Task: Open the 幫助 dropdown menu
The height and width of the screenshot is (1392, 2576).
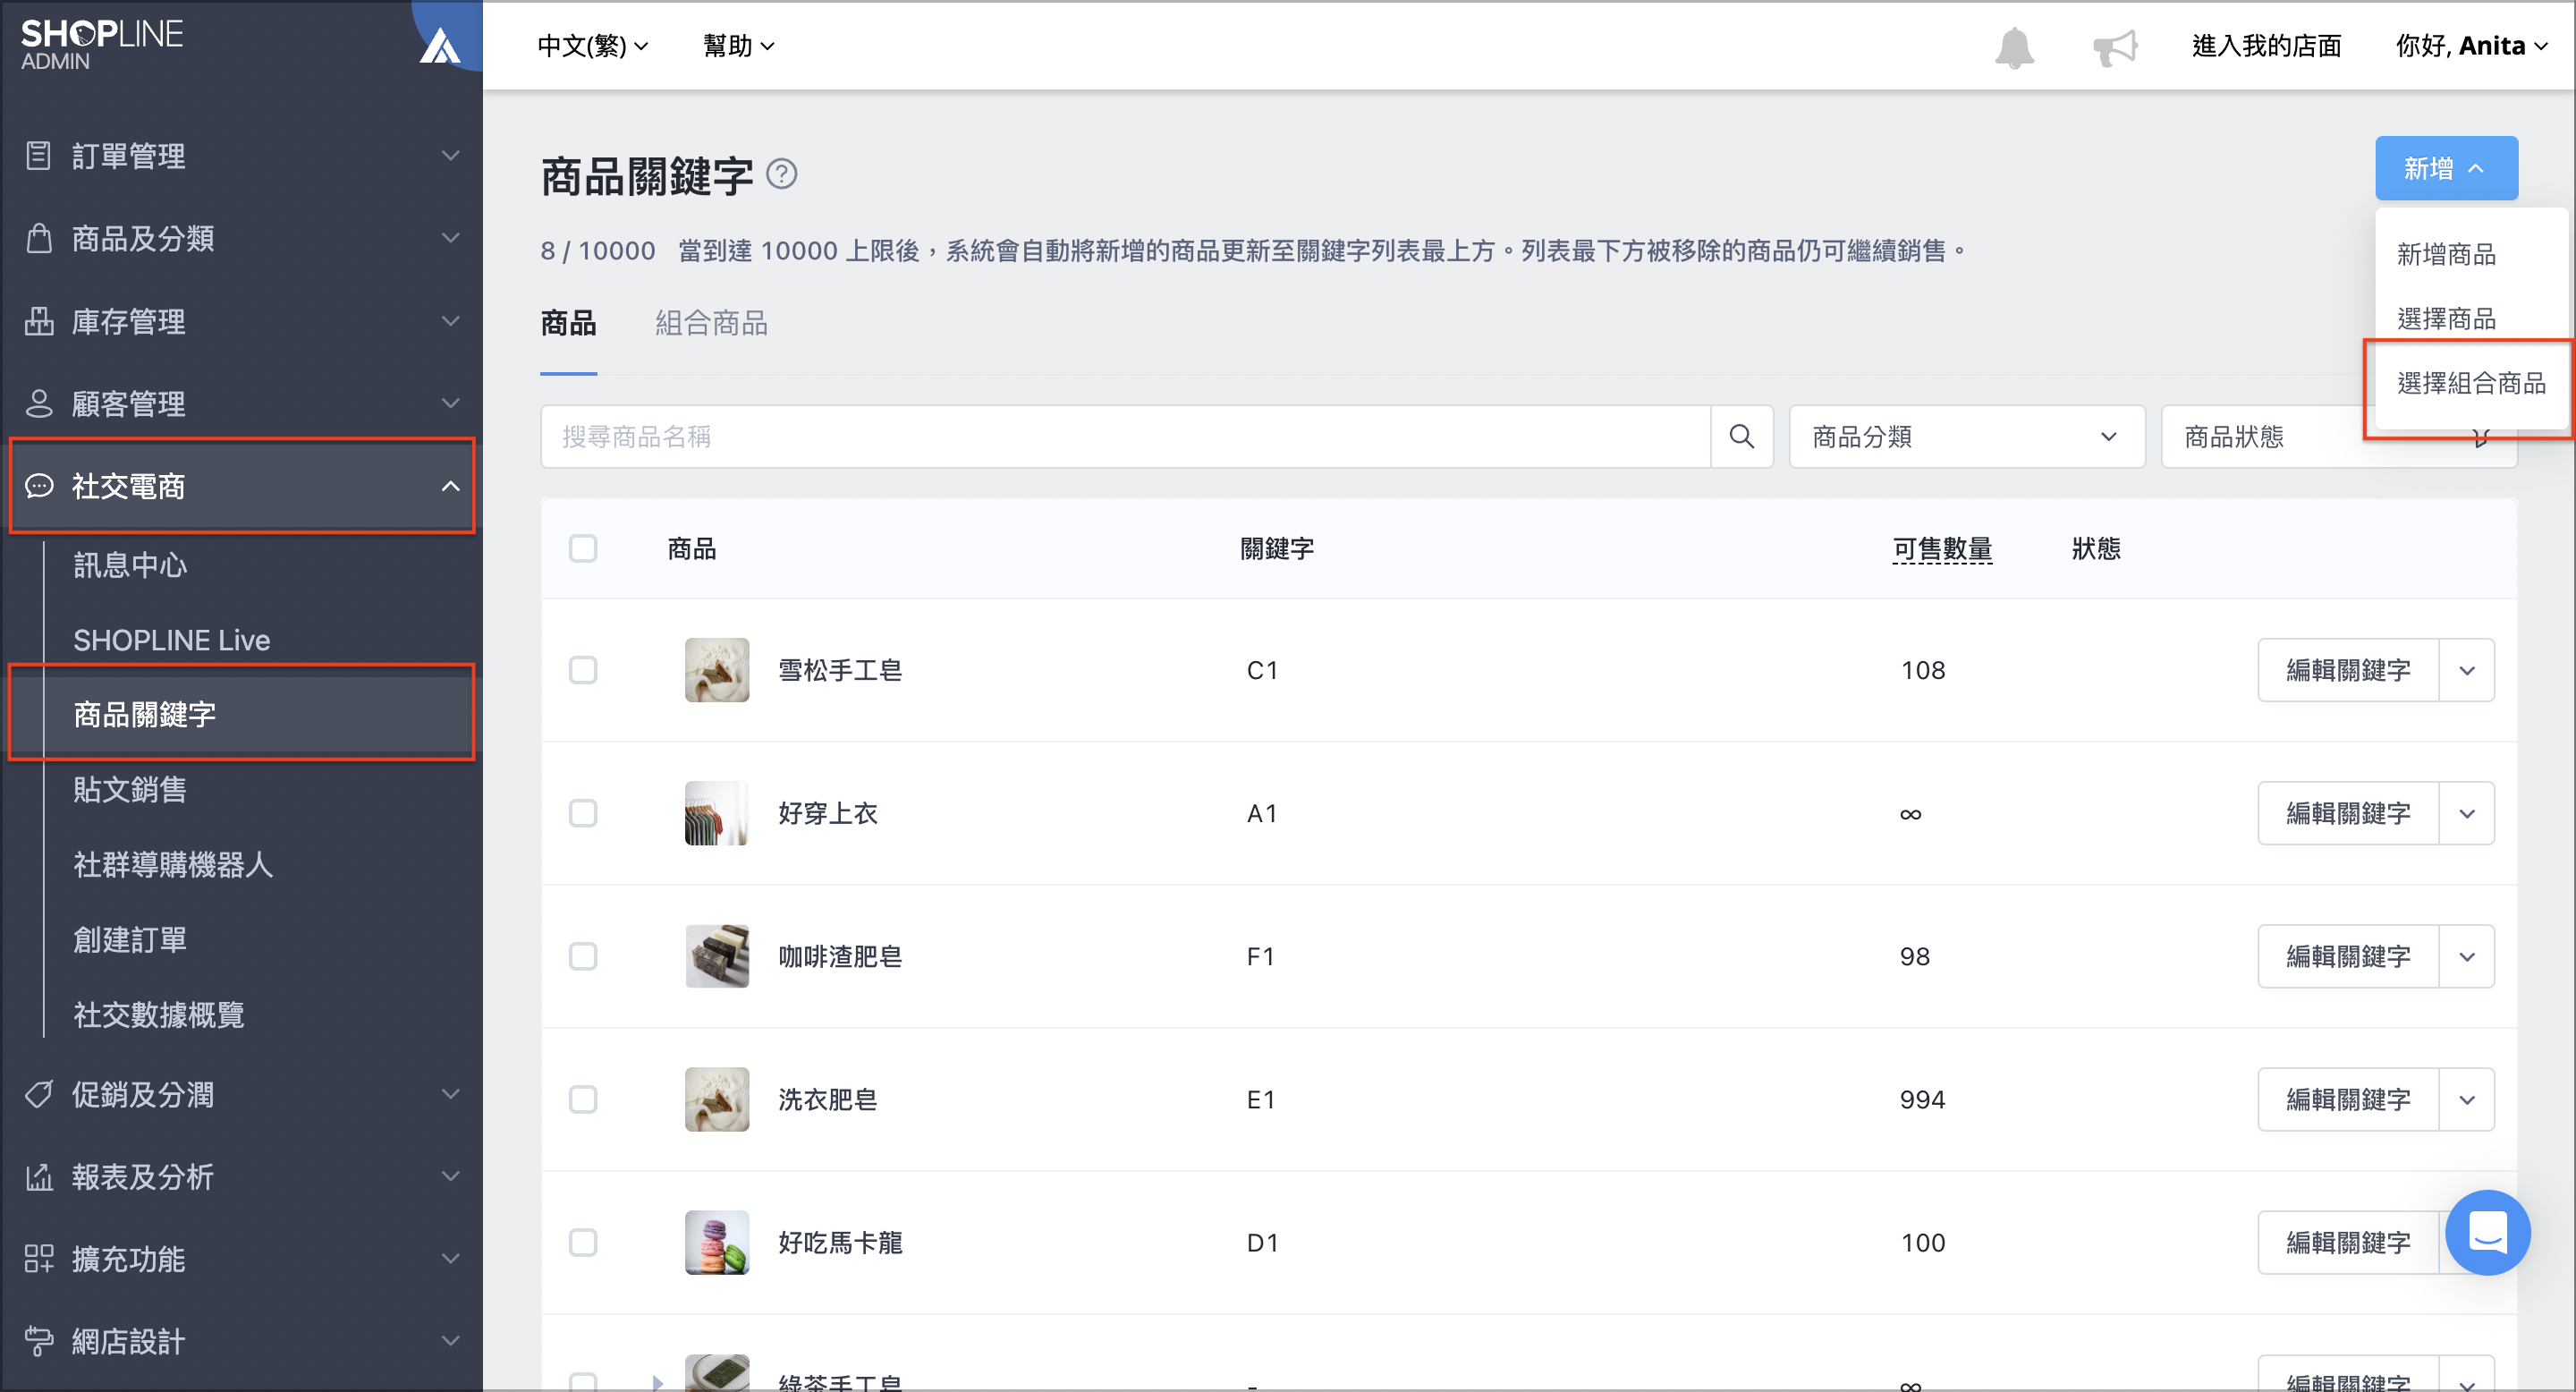Action: pyautogui.click(x=738, y=46)
